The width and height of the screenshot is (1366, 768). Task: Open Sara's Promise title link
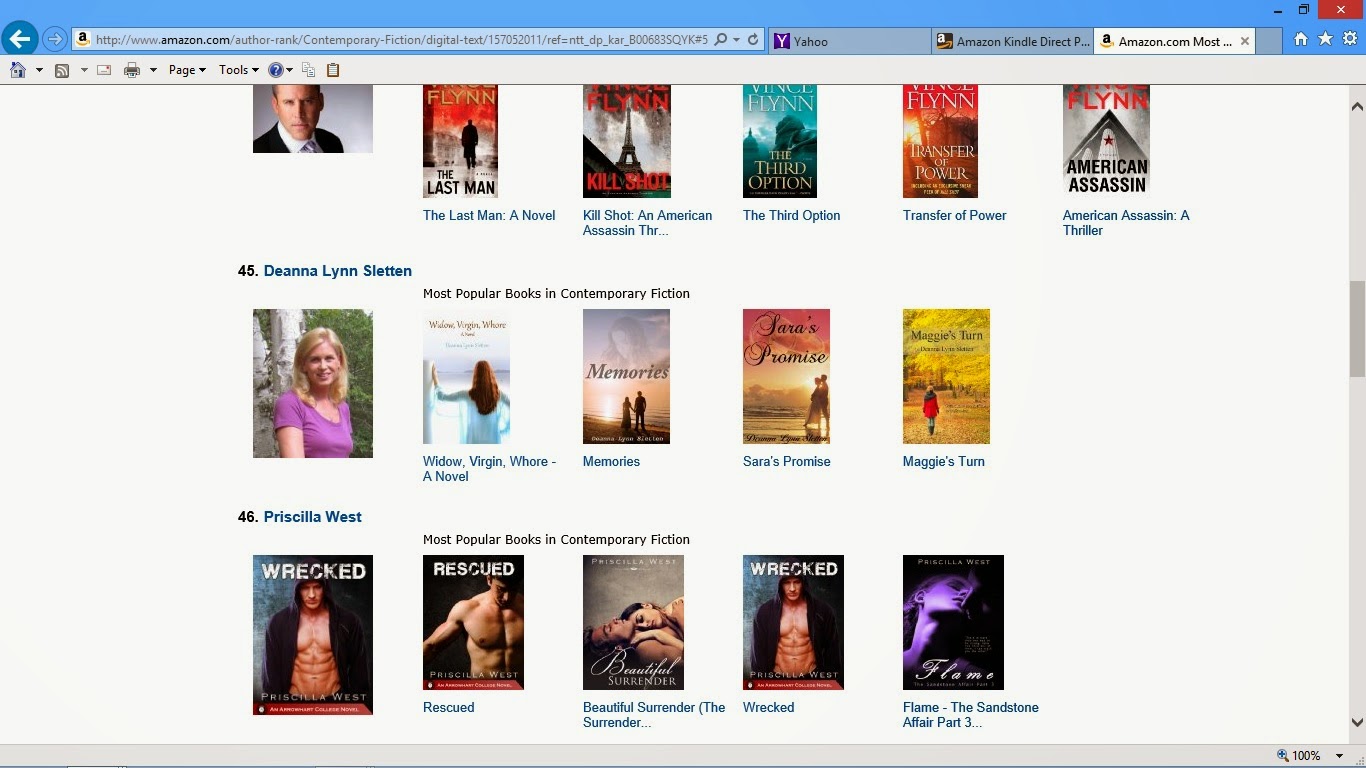(x=786, y=461)
